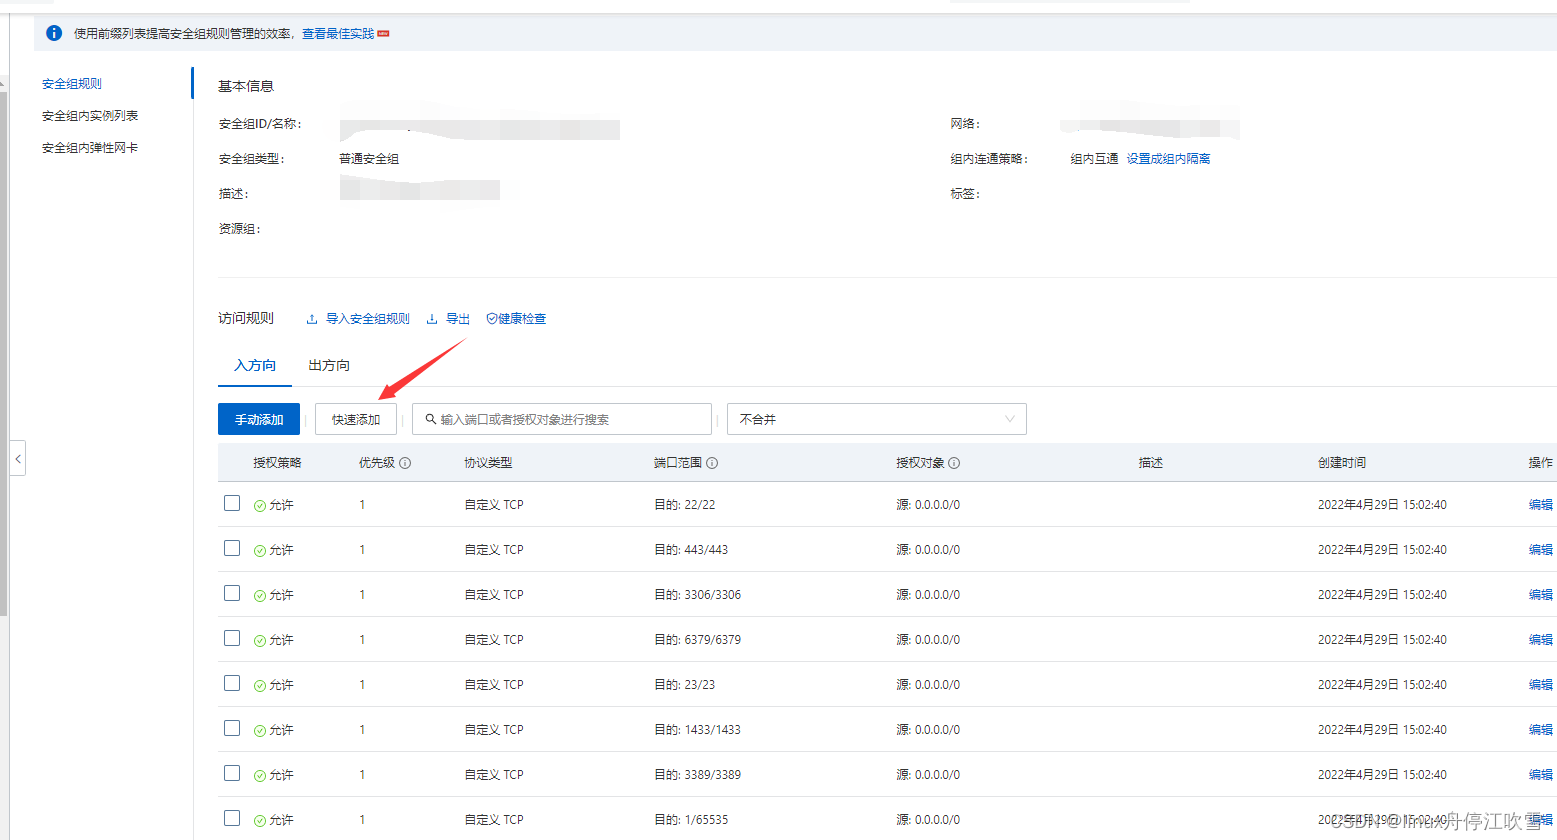Image resolution: width=1557 pixels, height=840 pixels.
Task: Click the green allow icon in the 3306/3306 row
Action: pos(260,595)
